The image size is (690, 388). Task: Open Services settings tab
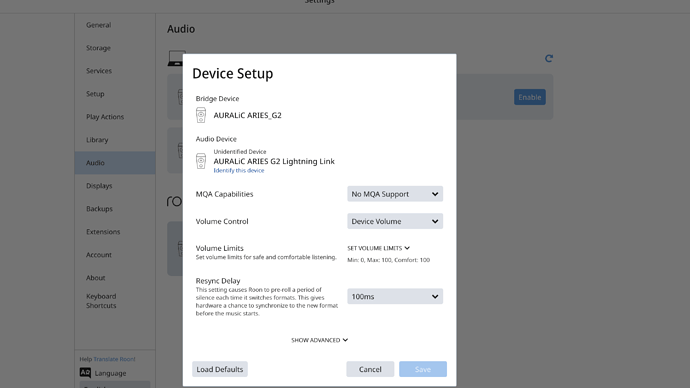pos(115,71)
